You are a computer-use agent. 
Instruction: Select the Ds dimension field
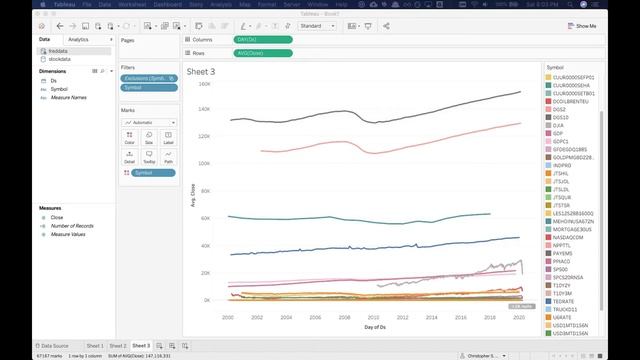53,81
